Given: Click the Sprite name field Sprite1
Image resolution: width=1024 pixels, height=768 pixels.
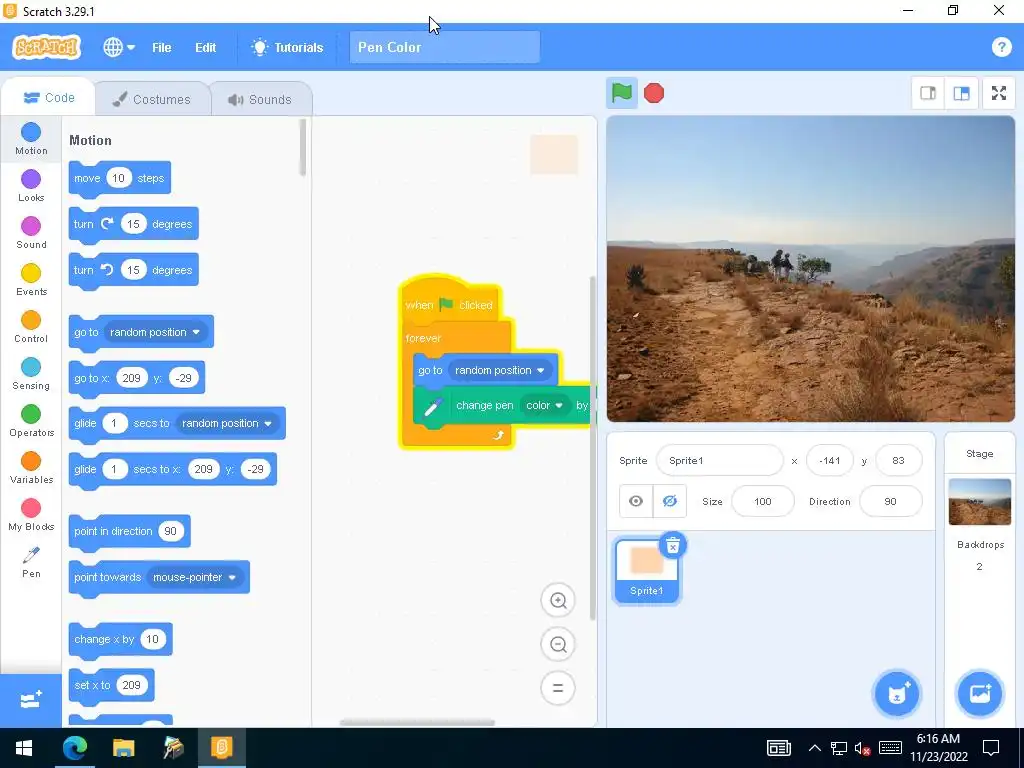Looking at the screenshot, I should click(x=720, y=460).
